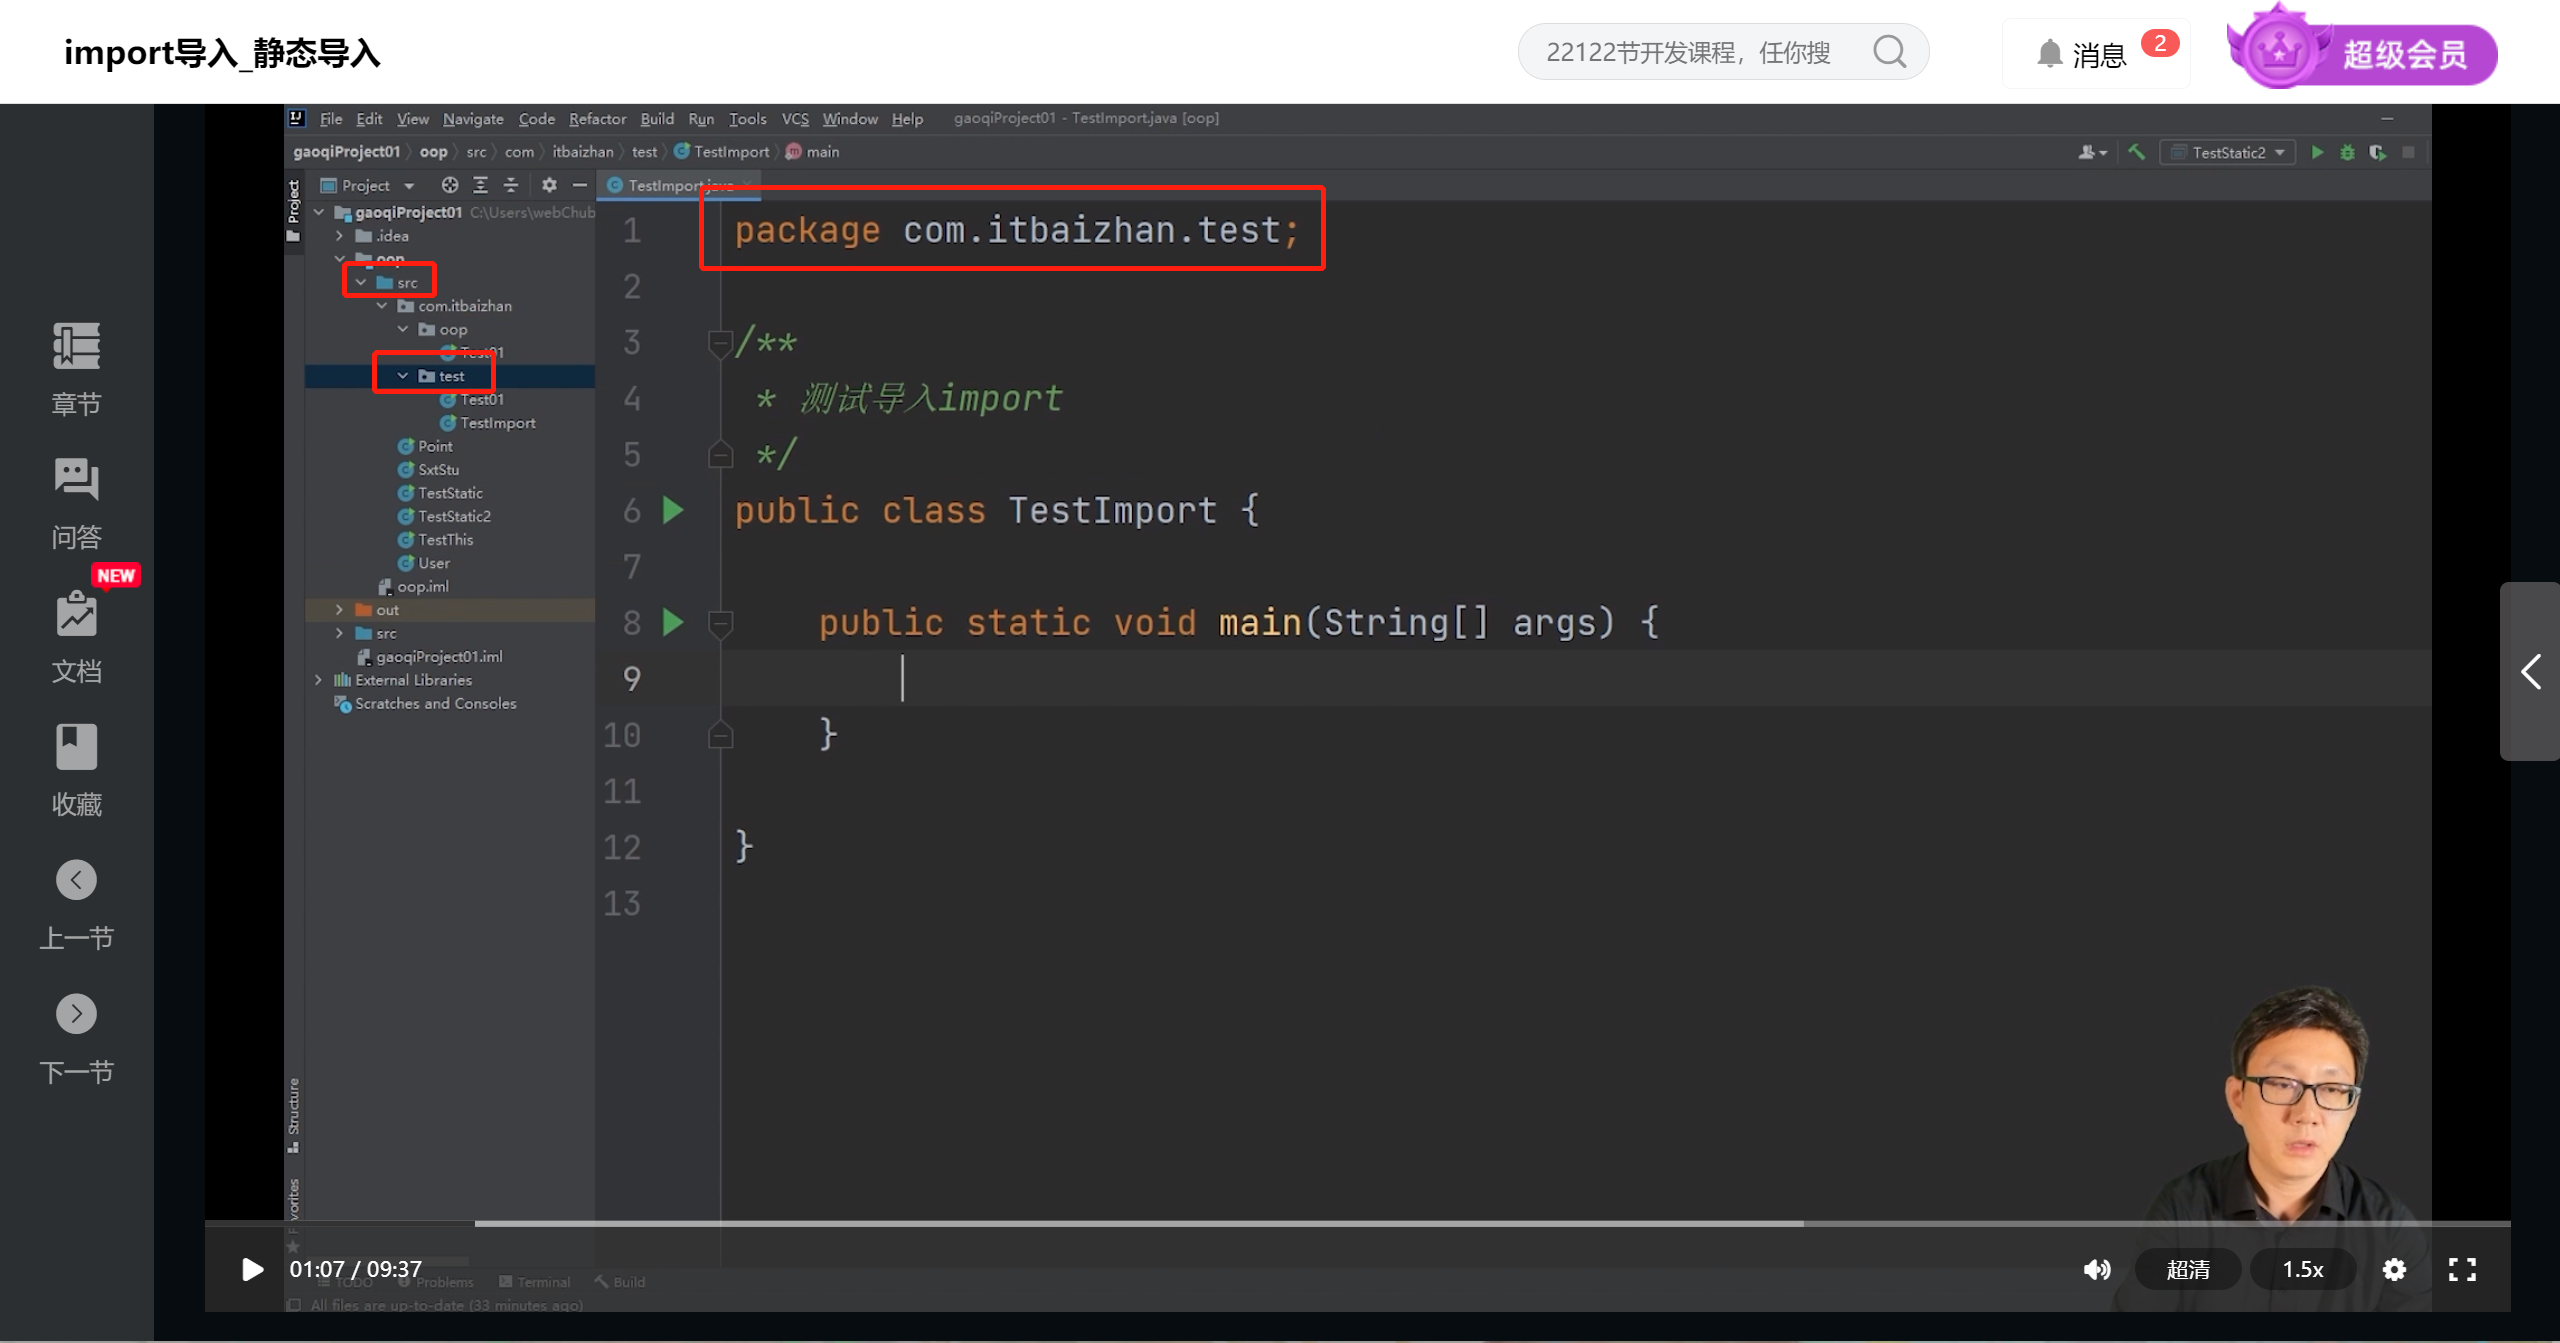The height and width of the screenshot is (1343, 2560).
Task: Open the File menu in IntelliJ
Action: (330, 119)
